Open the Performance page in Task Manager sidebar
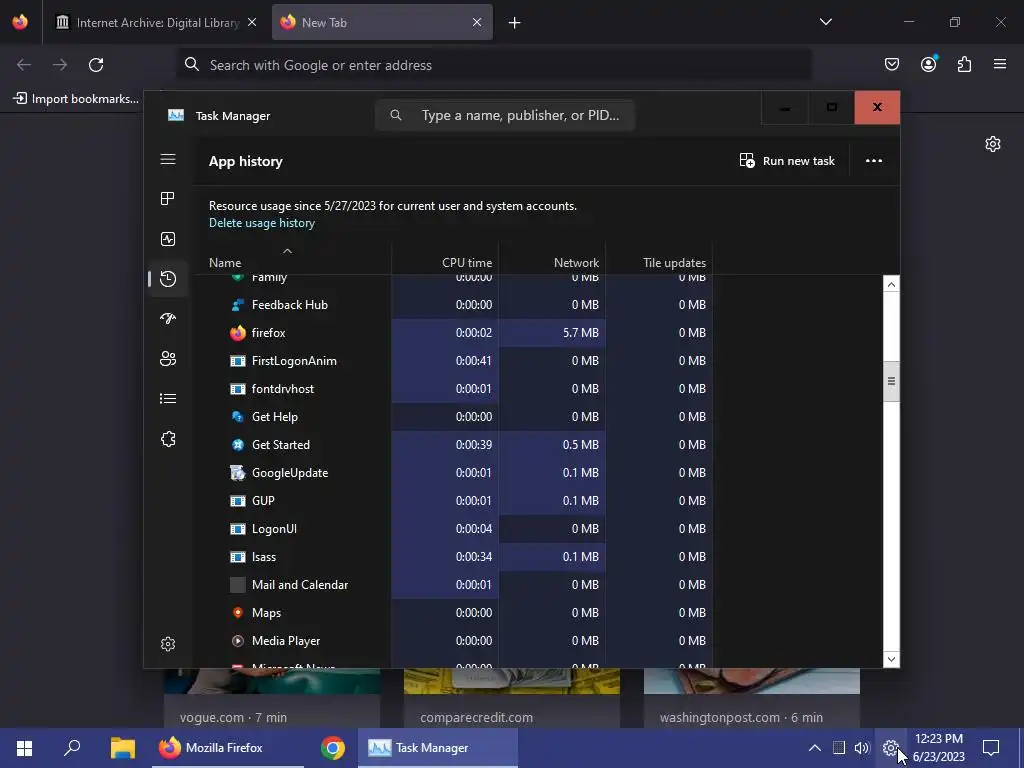 point(168,239)
